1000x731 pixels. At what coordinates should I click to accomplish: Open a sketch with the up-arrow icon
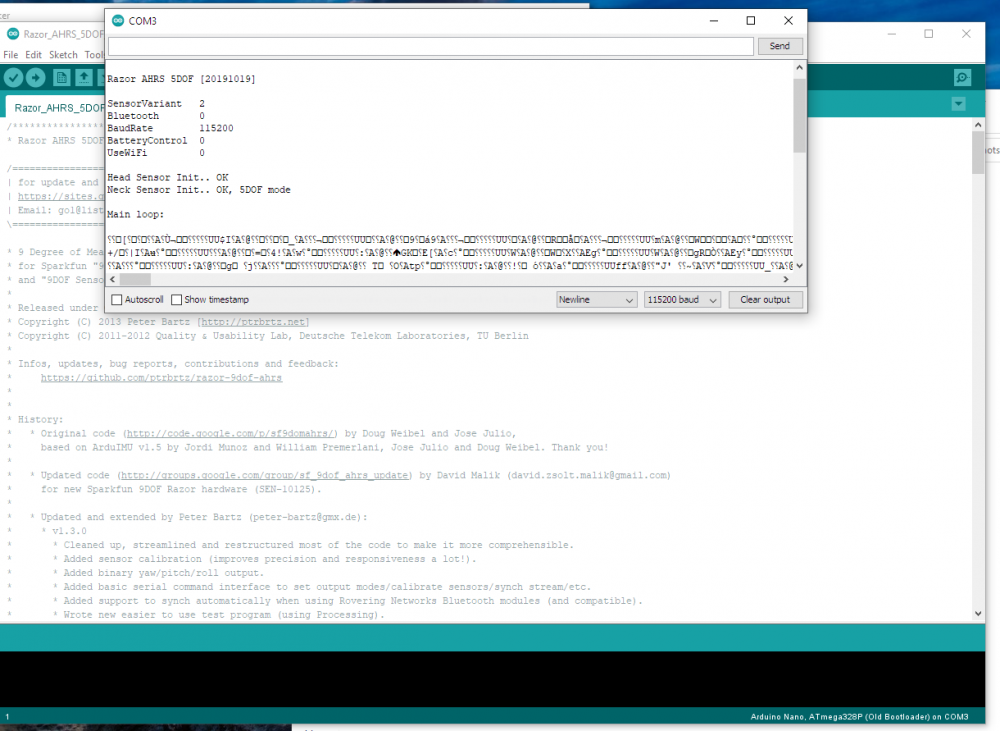click(85, 77)
